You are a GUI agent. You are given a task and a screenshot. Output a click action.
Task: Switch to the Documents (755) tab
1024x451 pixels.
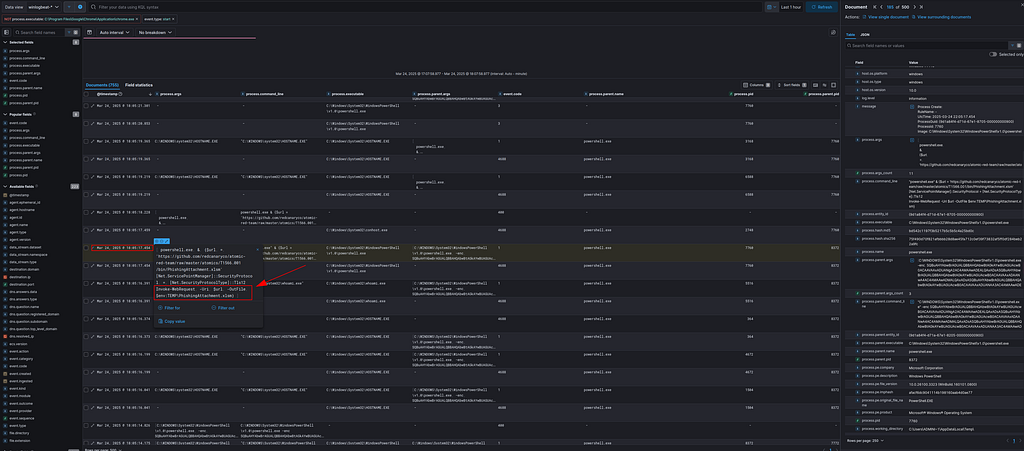103,85
